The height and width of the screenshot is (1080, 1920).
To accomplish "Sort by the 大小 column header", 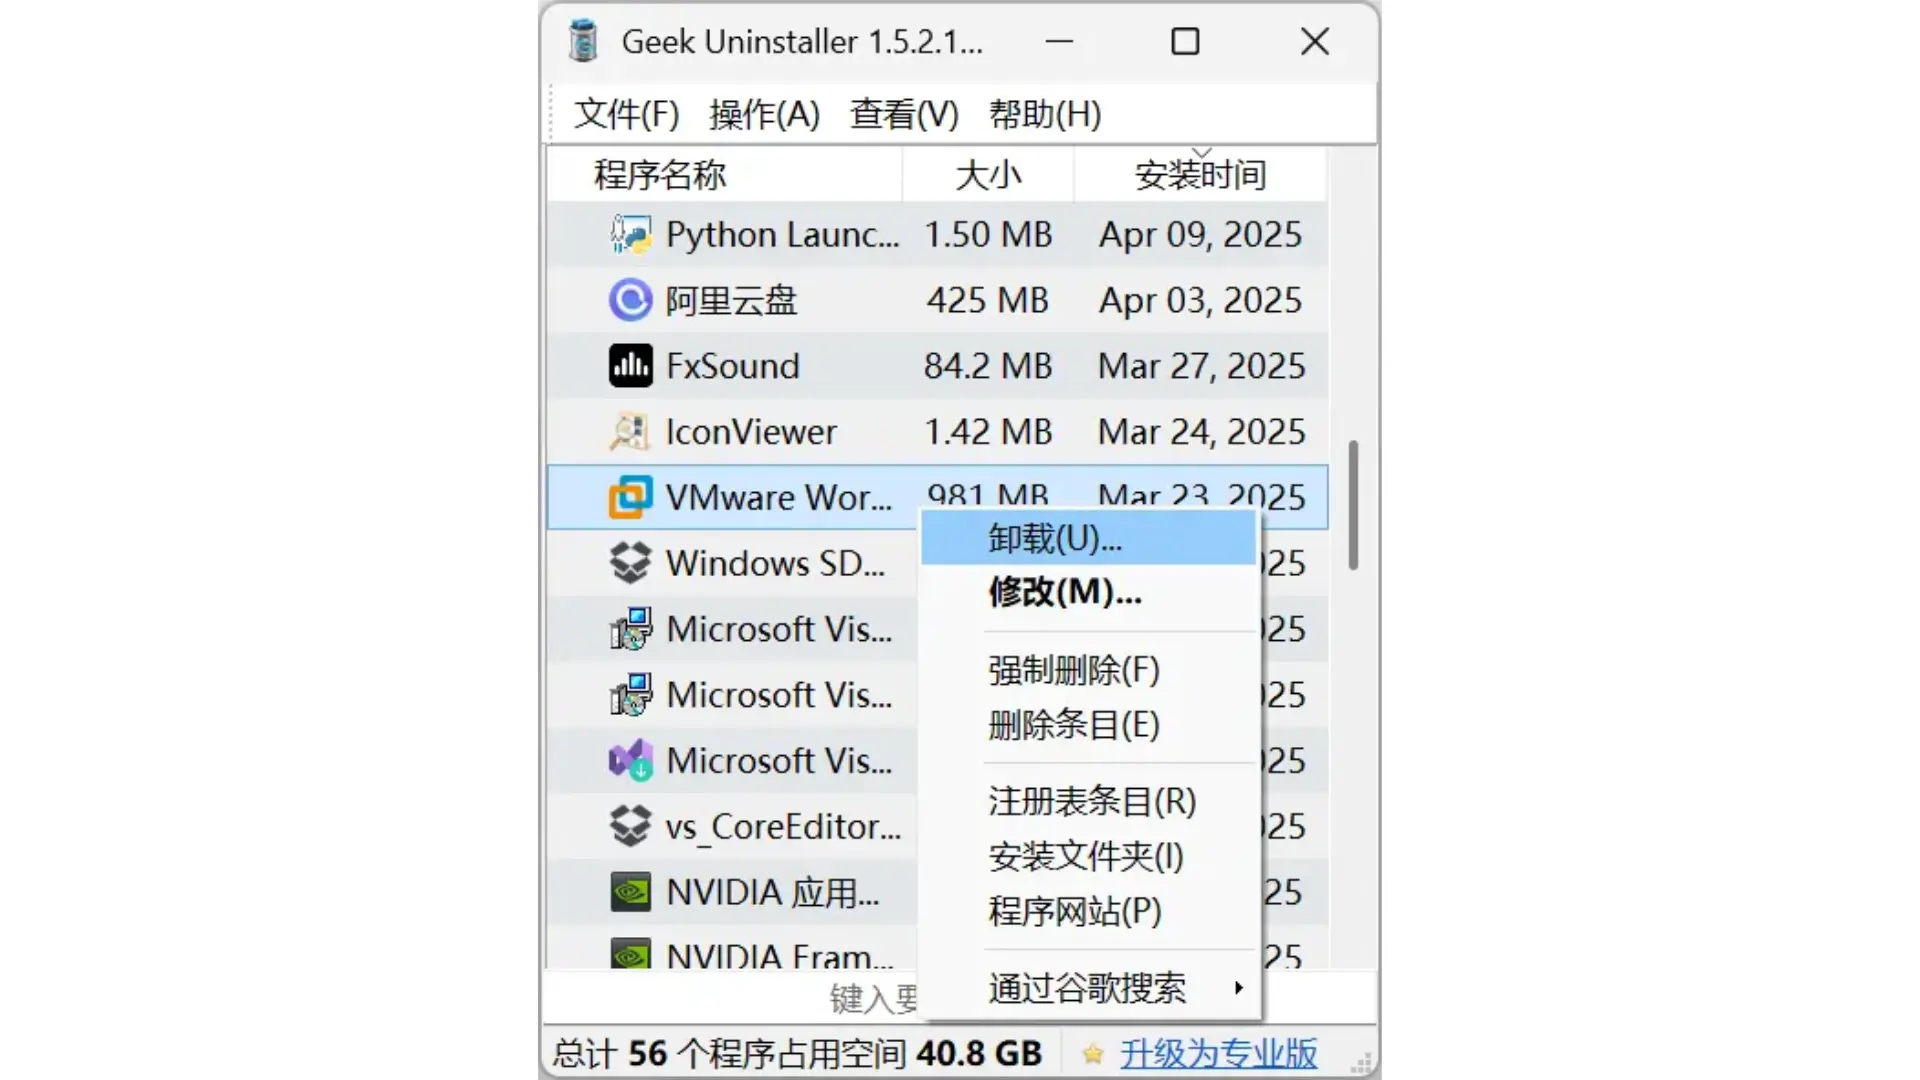I will point(988,175).
